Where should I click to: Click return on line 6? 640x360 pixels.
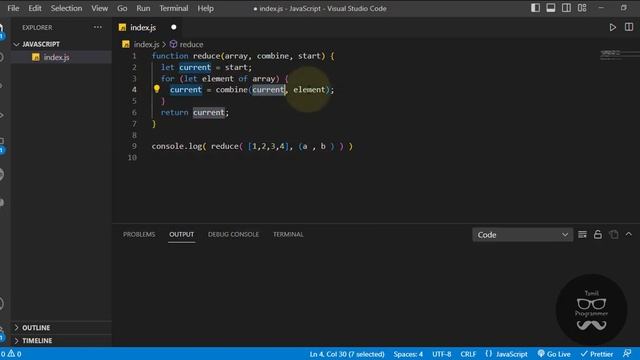tap(174, 112)
